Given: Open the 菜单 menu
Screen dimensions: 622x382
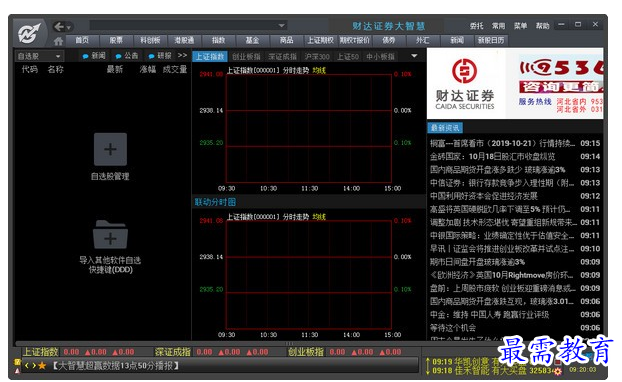Looking at the screenshot, I should 520,26.
